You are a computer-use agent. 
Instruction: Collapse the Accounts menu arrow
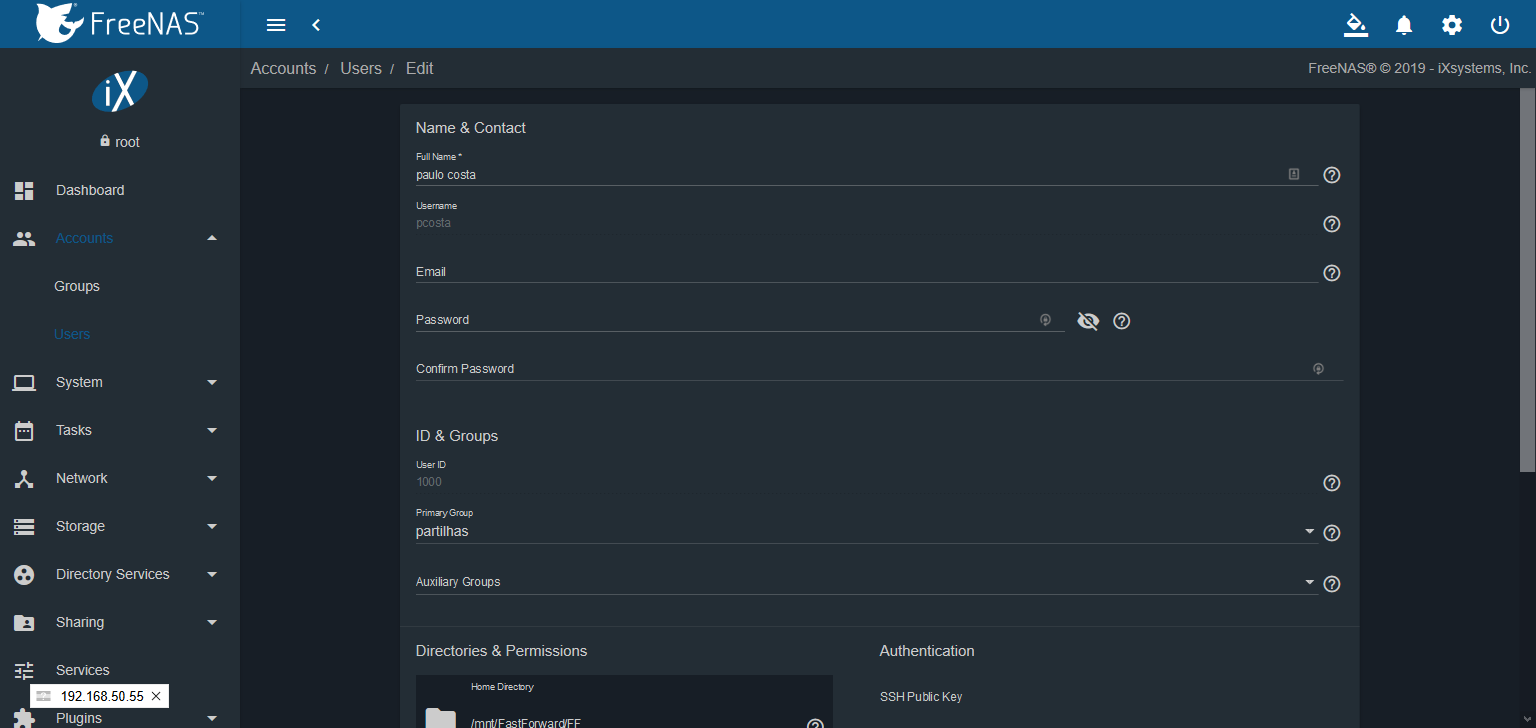(x=212, y=238)
